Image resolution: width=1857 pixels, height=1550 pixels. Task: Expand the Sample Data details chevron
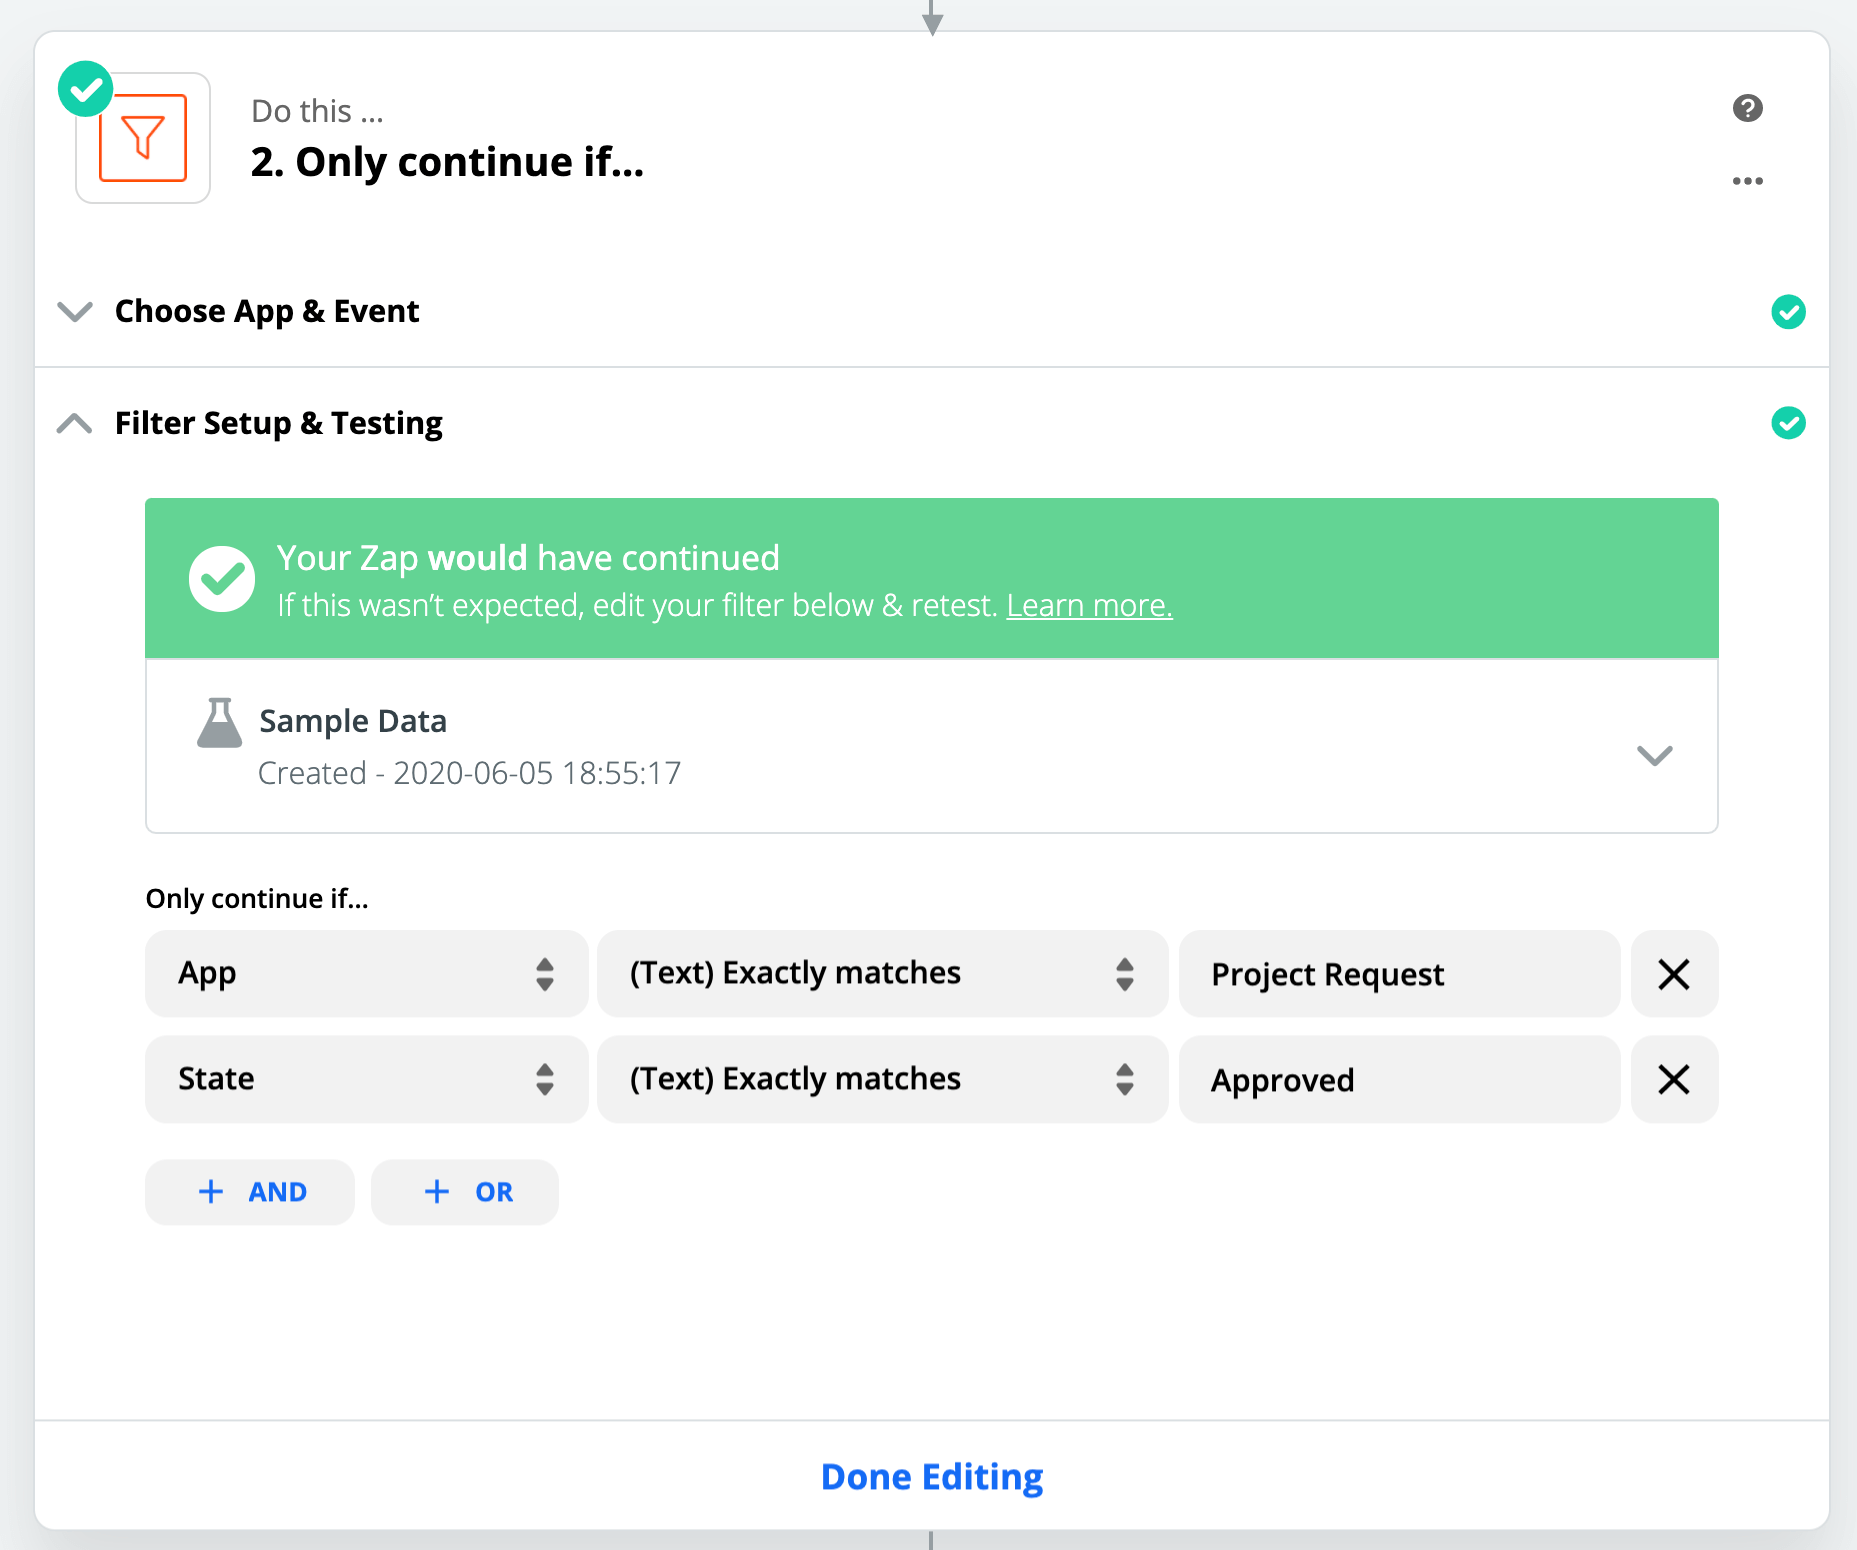1654,755
